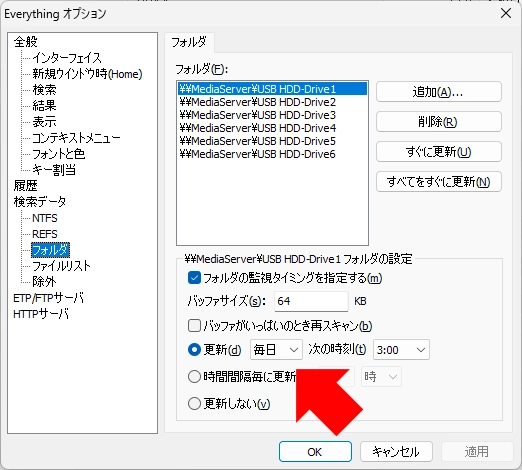
Task: Click the OK button
Action: (315, 452)
